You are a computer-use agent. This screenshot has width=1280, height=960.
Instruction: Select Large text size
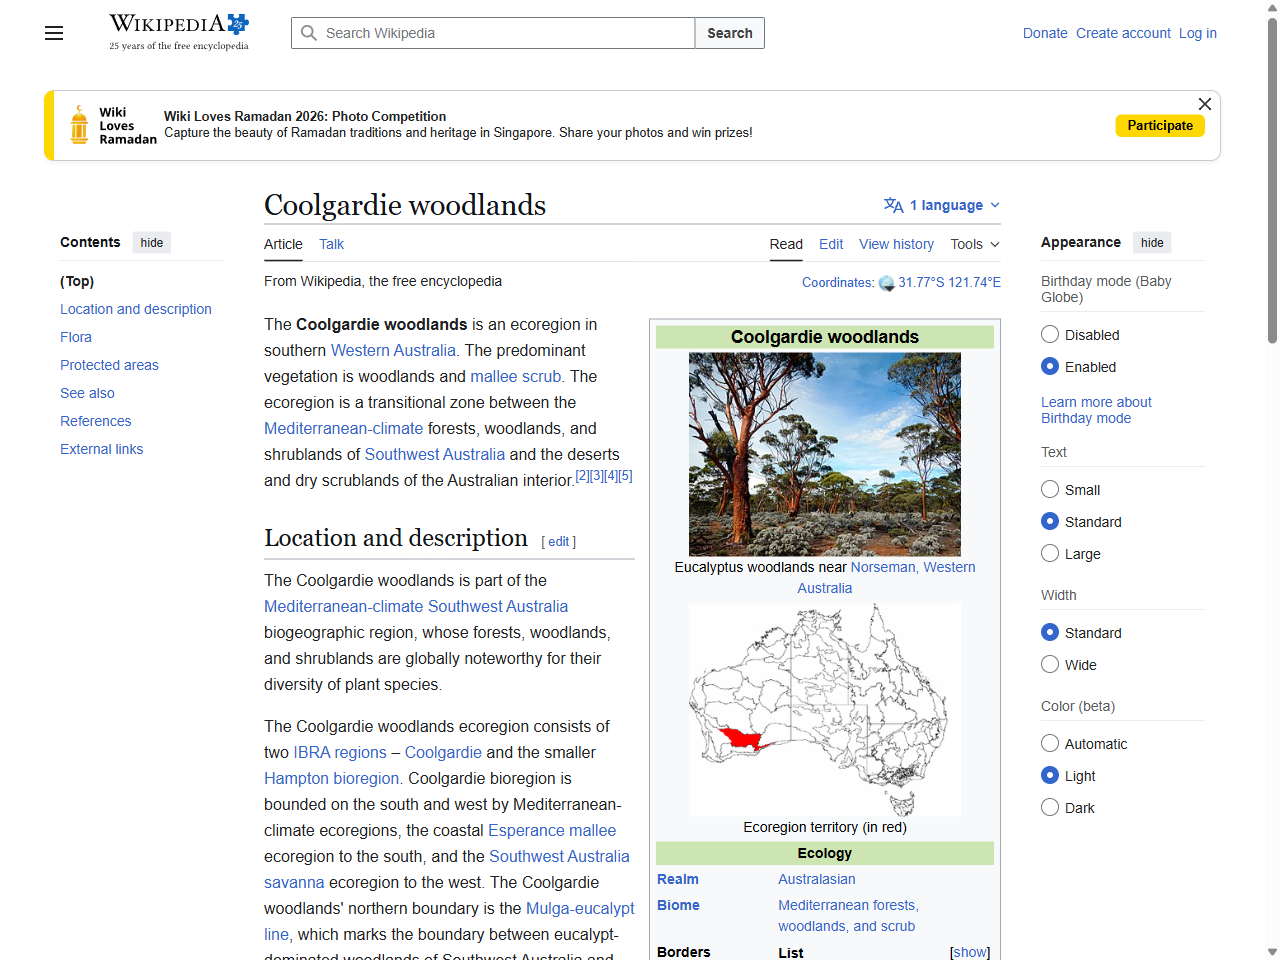pos(1050,553)
